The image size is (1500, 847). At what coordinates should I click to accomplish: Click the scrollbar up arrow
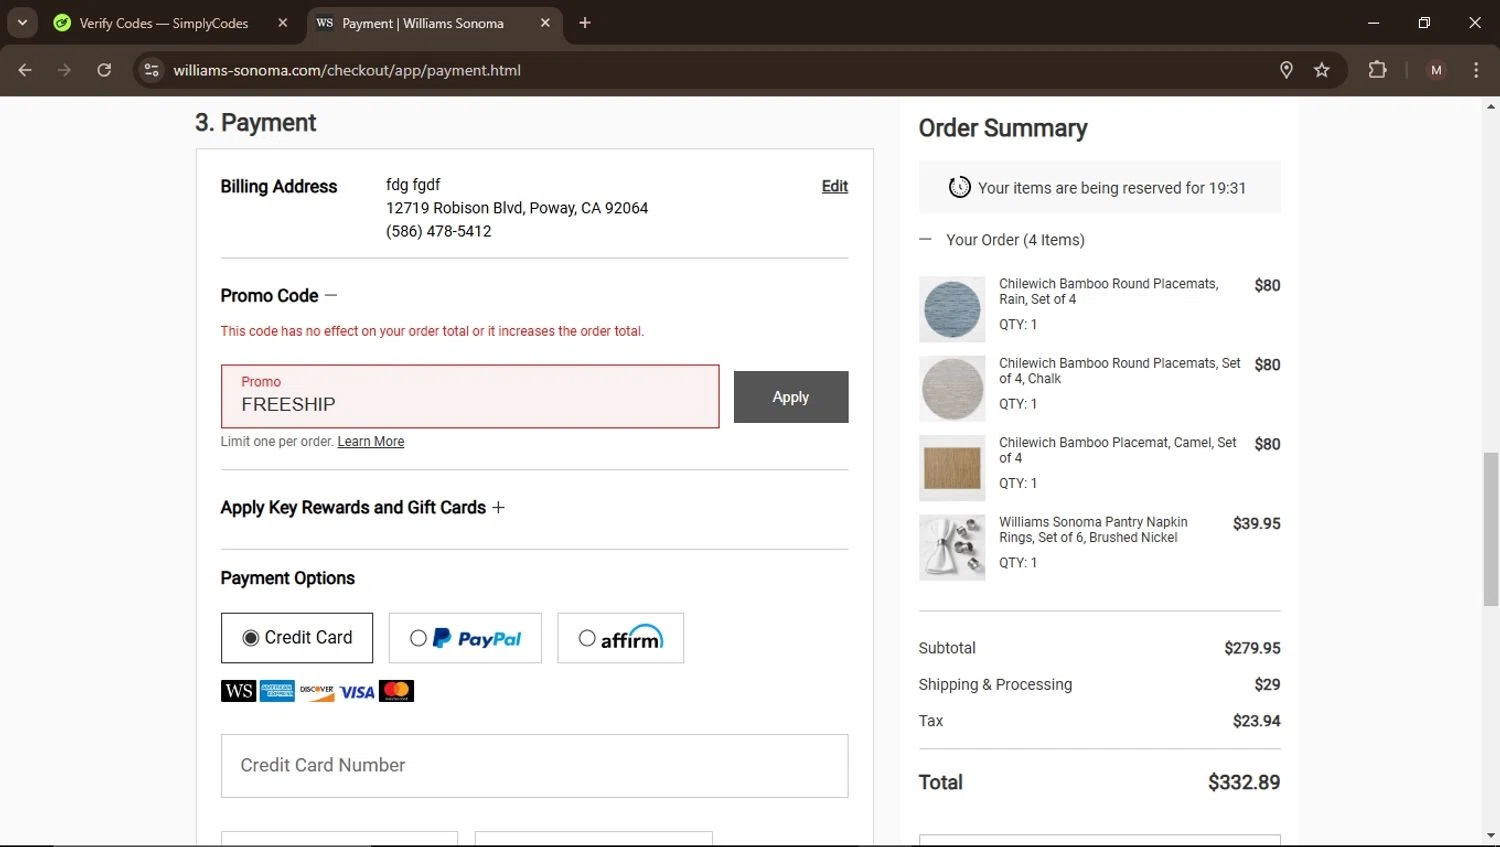click(x=1491, y=105)
